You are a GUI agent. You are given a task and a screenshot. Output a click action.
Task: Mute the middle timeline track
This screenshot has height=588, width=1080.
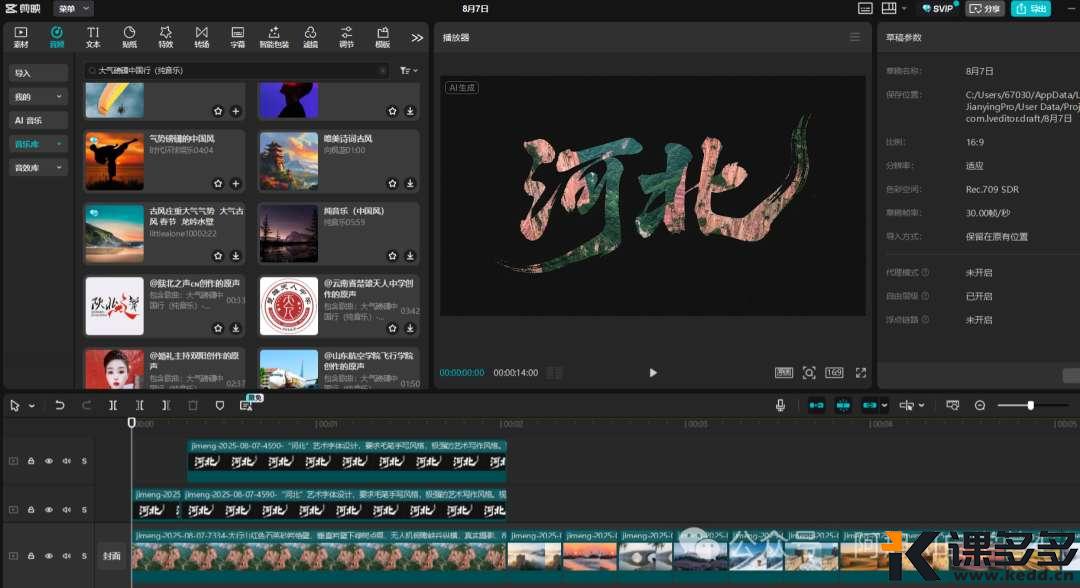point(67,510)
